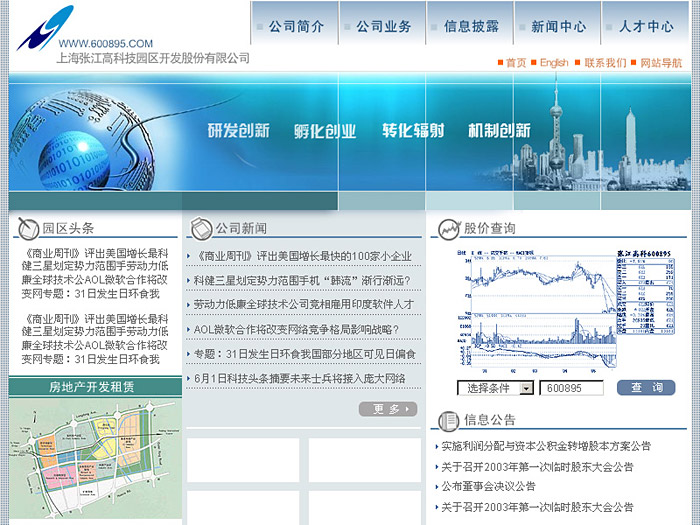700x525 pixels.
Task: Click the company logo at top left
Action: click(44, 26)
